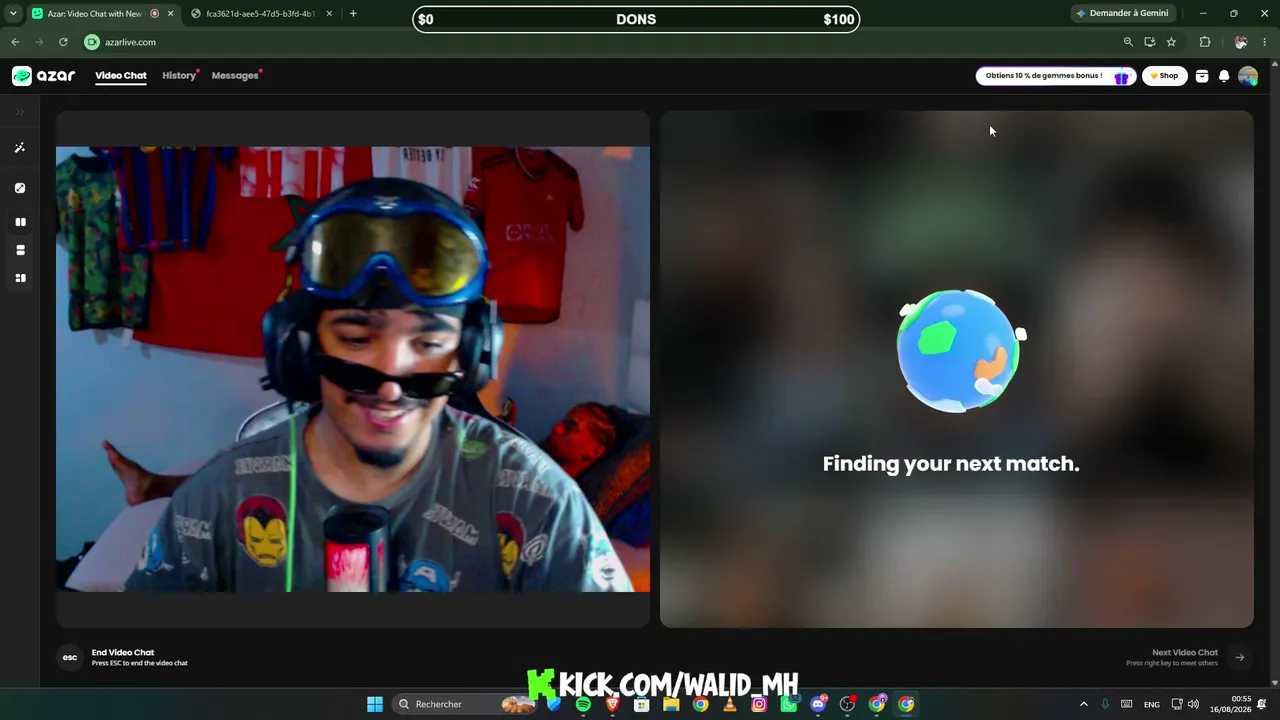The height and width of the screenshot is (720, 1280).
Task: Open a new browser tab
Action: click(353, 14)
